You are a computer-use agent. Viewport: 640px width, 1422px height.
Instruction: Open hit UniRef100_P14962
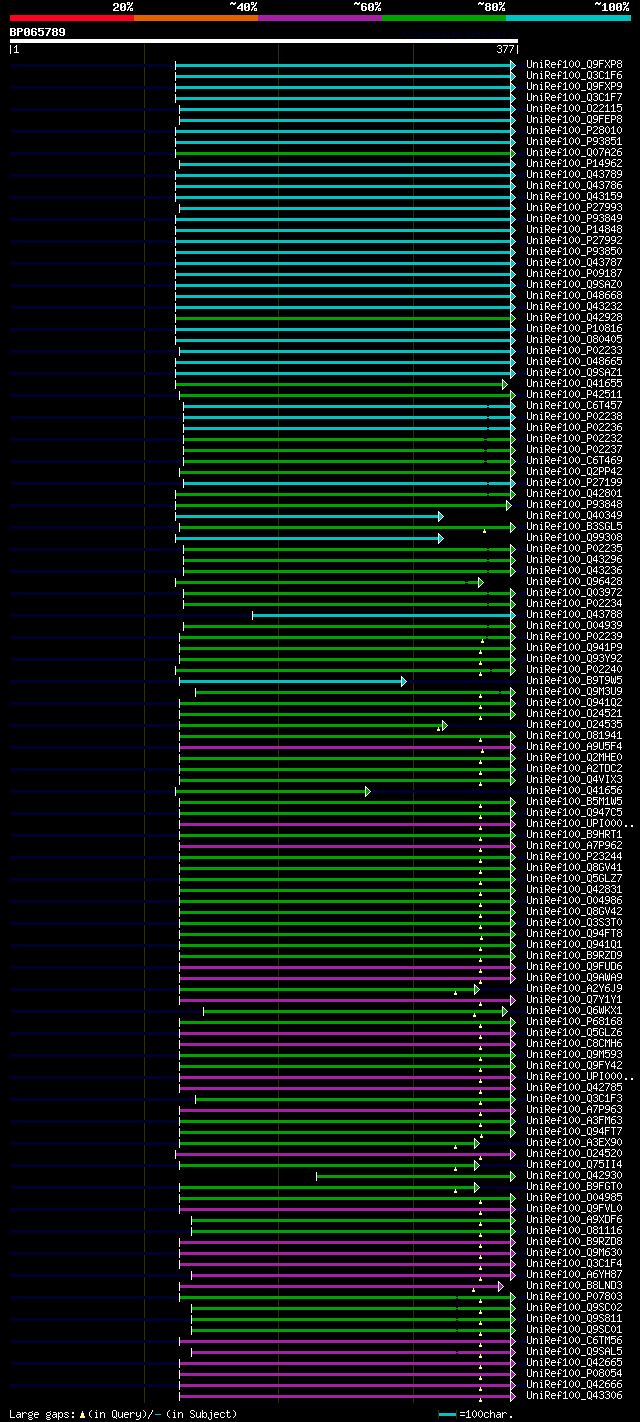pyautogui.click(x=574, y=164)
